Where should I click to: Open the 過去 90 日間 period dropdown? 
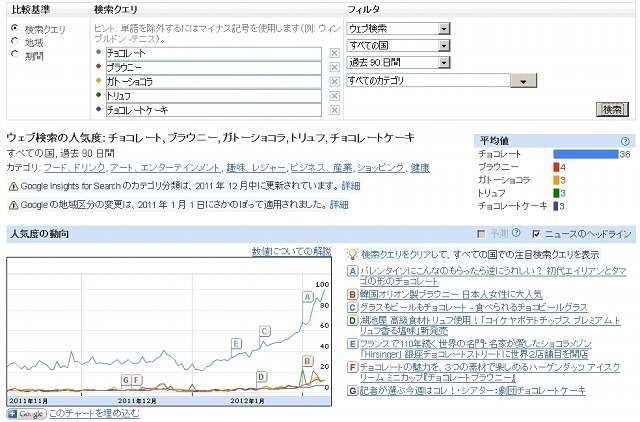[398, 62]
